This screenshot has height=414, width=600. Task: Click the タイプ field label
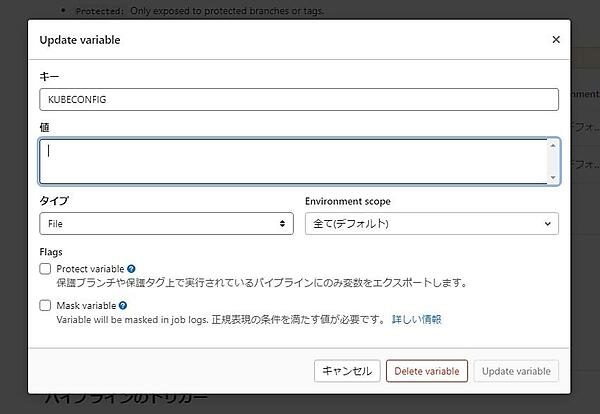[54, 201]
